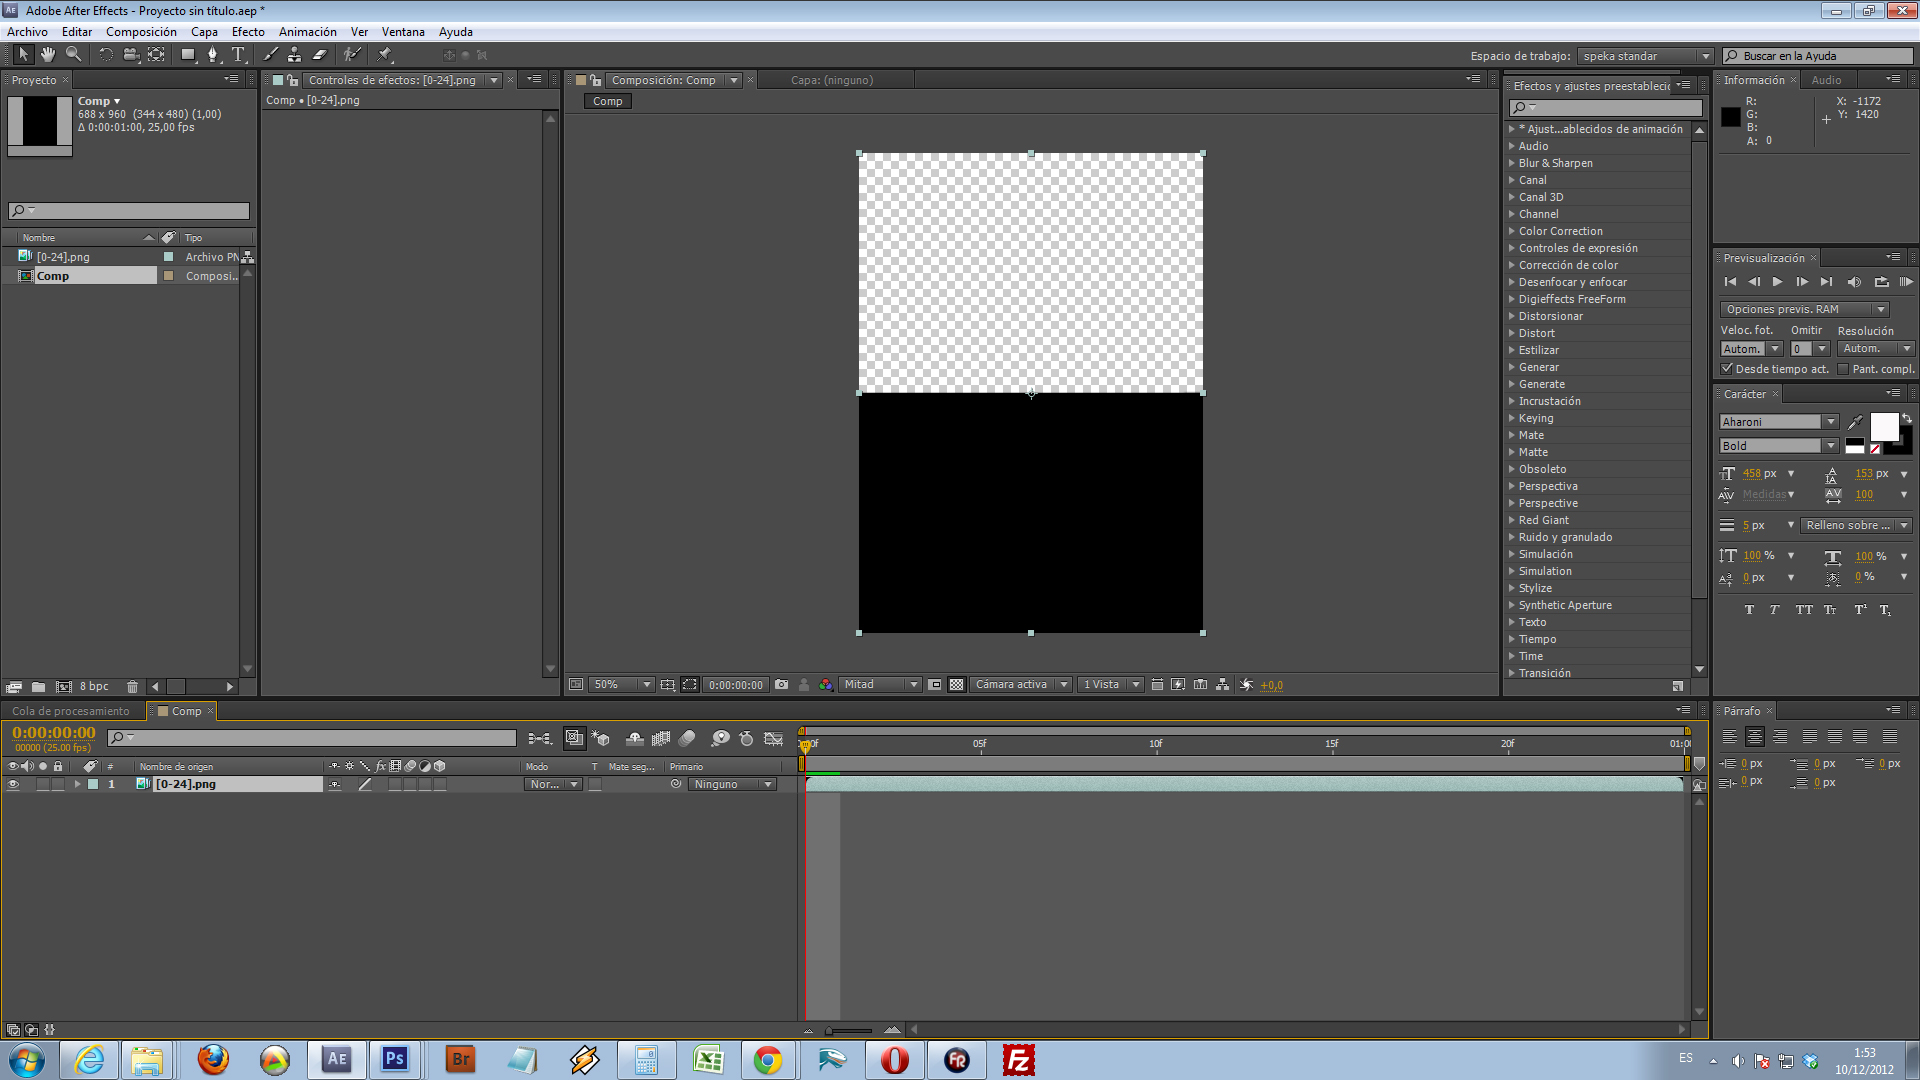Select the Eraser tool

click(x=320, y=55)
